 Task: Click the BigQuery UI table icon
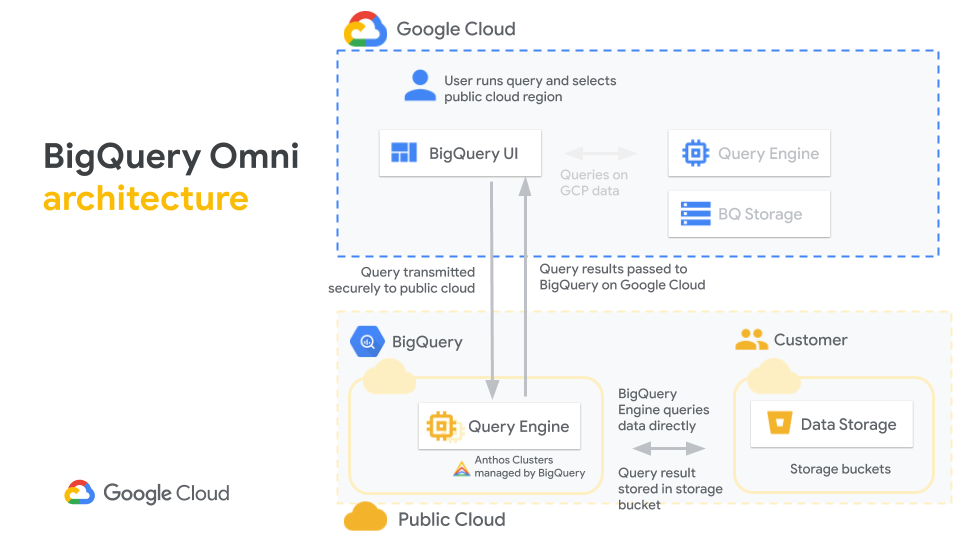click(x=404, y=152)
